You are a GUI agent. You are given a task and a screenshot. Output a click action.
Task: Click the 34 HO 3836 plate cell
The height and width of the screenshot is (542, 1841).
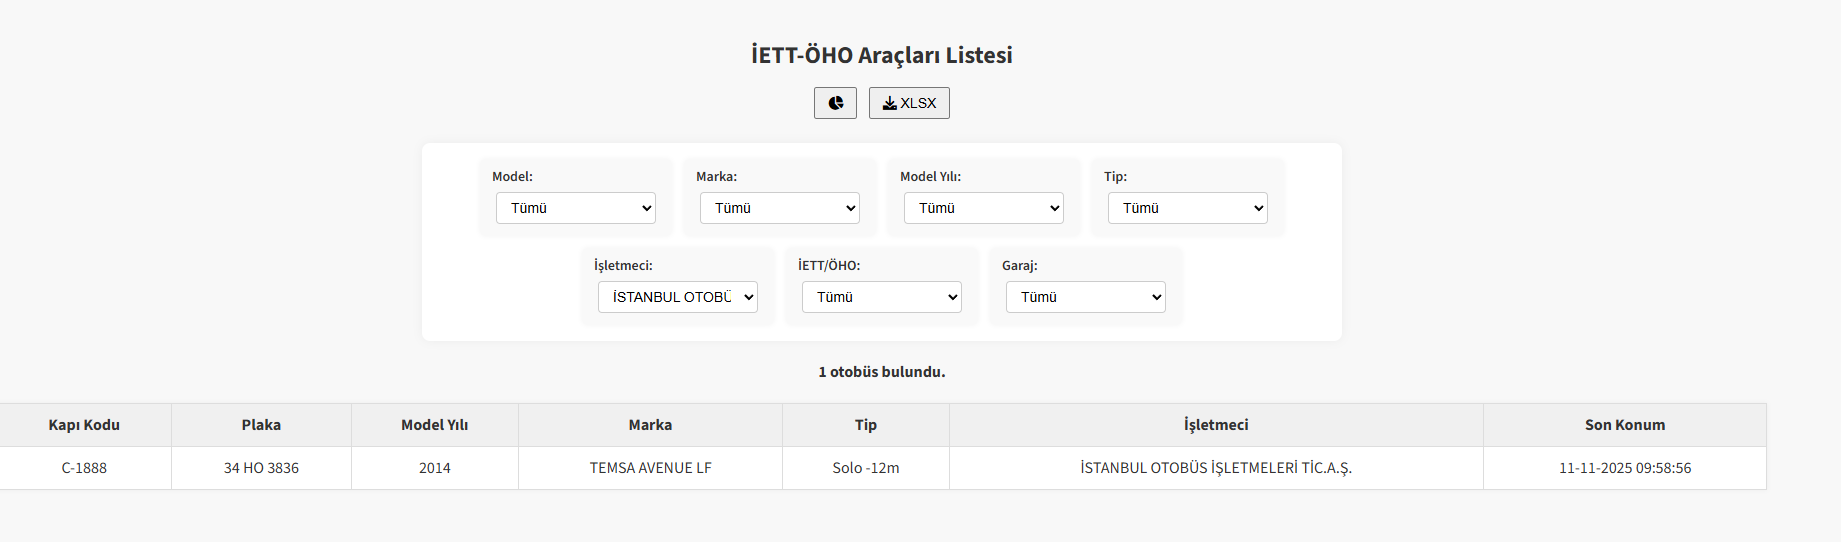click(x=261, y=468)
